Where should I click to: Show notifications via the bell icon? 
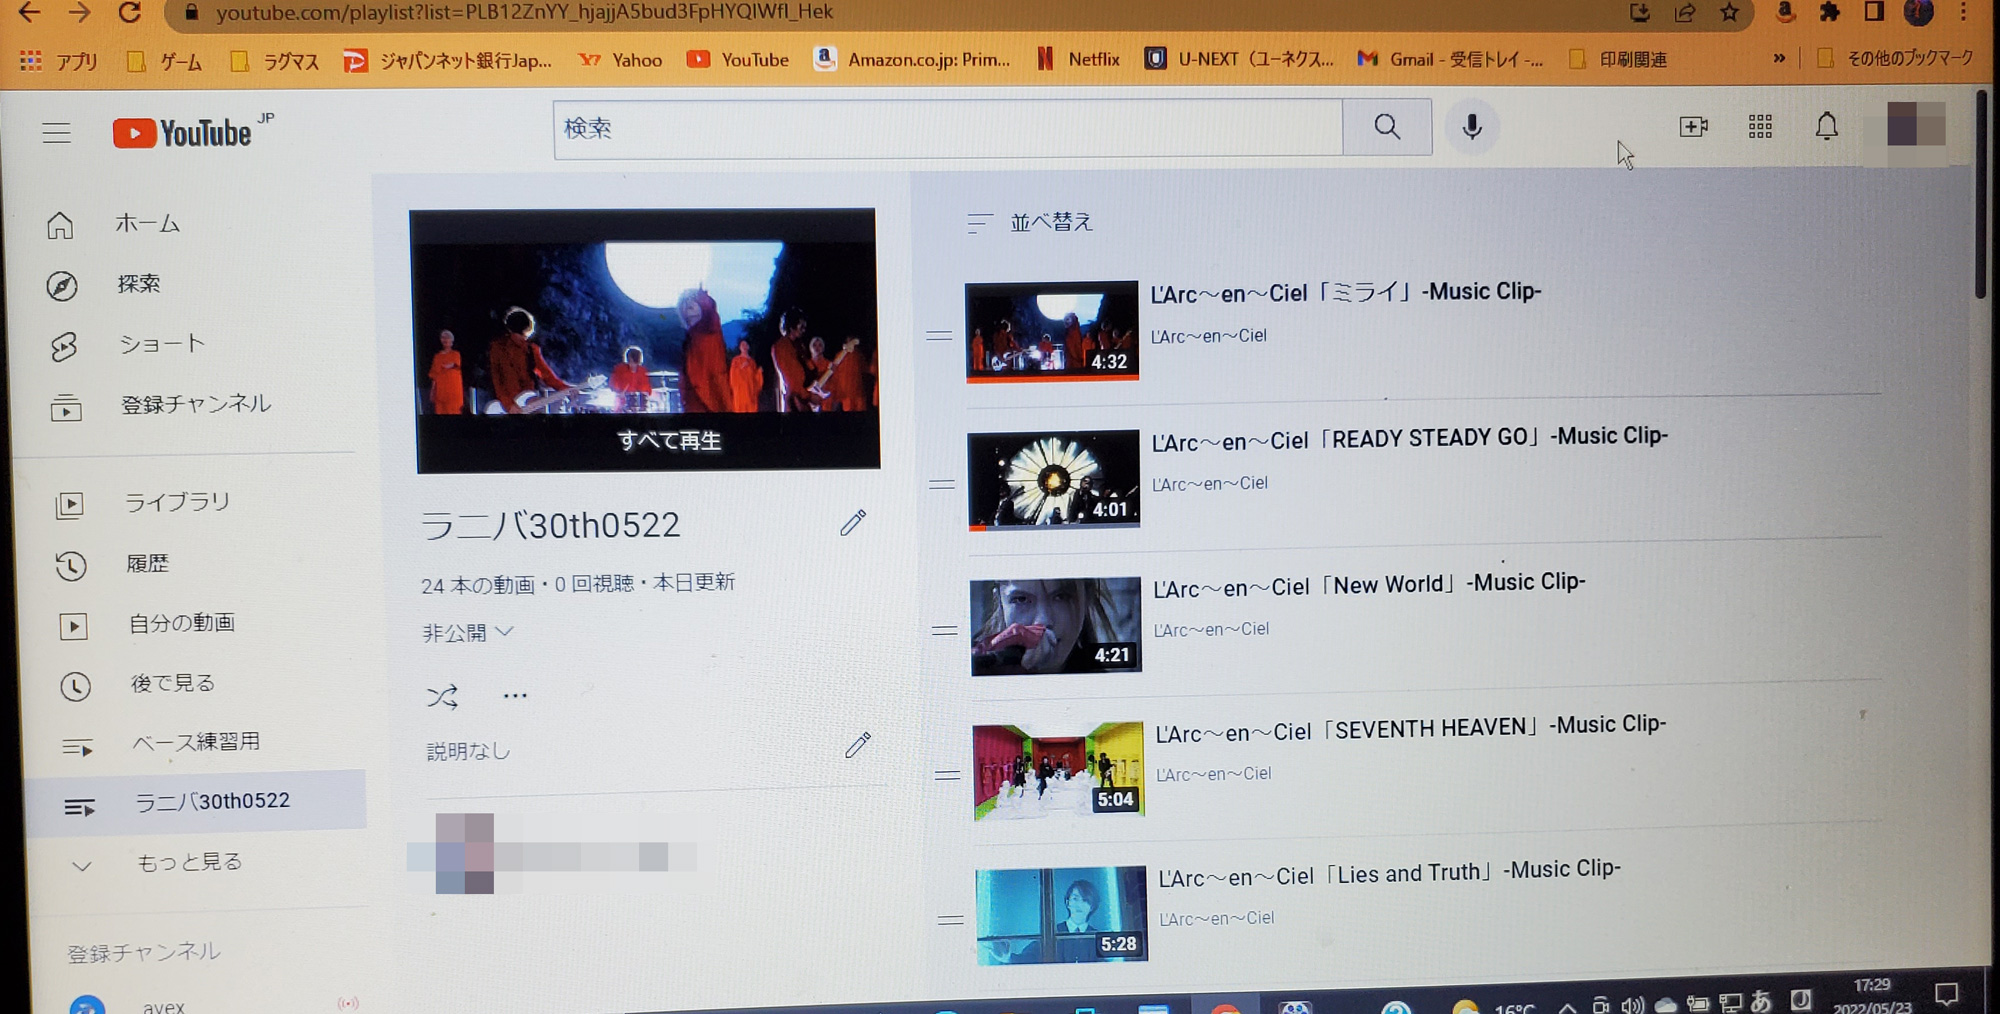[1826, 126]
